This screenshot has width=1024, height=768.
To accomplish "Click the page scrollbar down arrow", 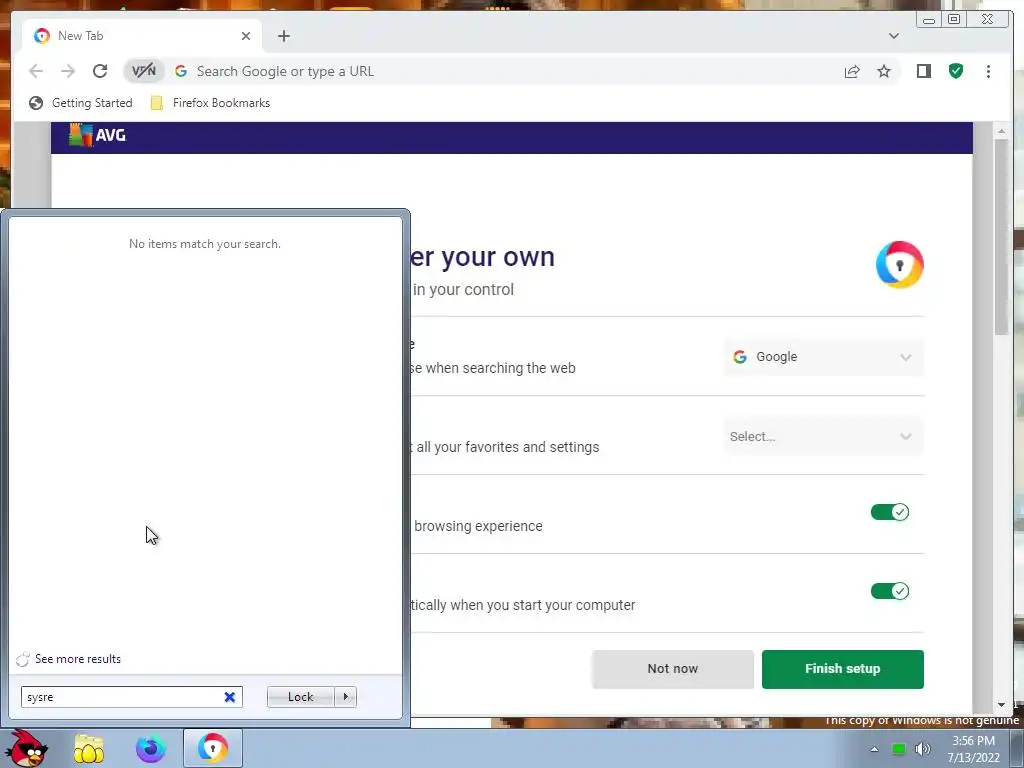I will (x=1001, y=705).
